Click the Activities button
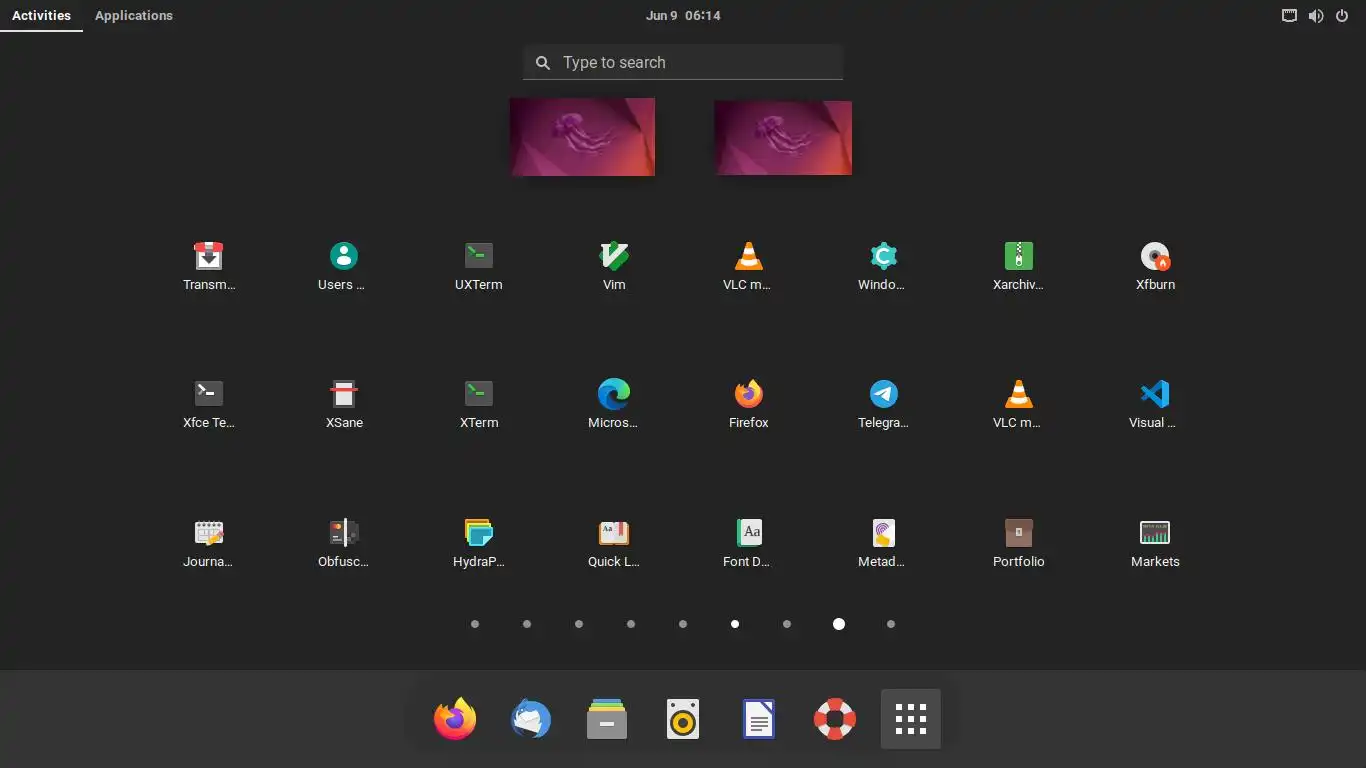The image size is (1366, 768). pos(41,15)
